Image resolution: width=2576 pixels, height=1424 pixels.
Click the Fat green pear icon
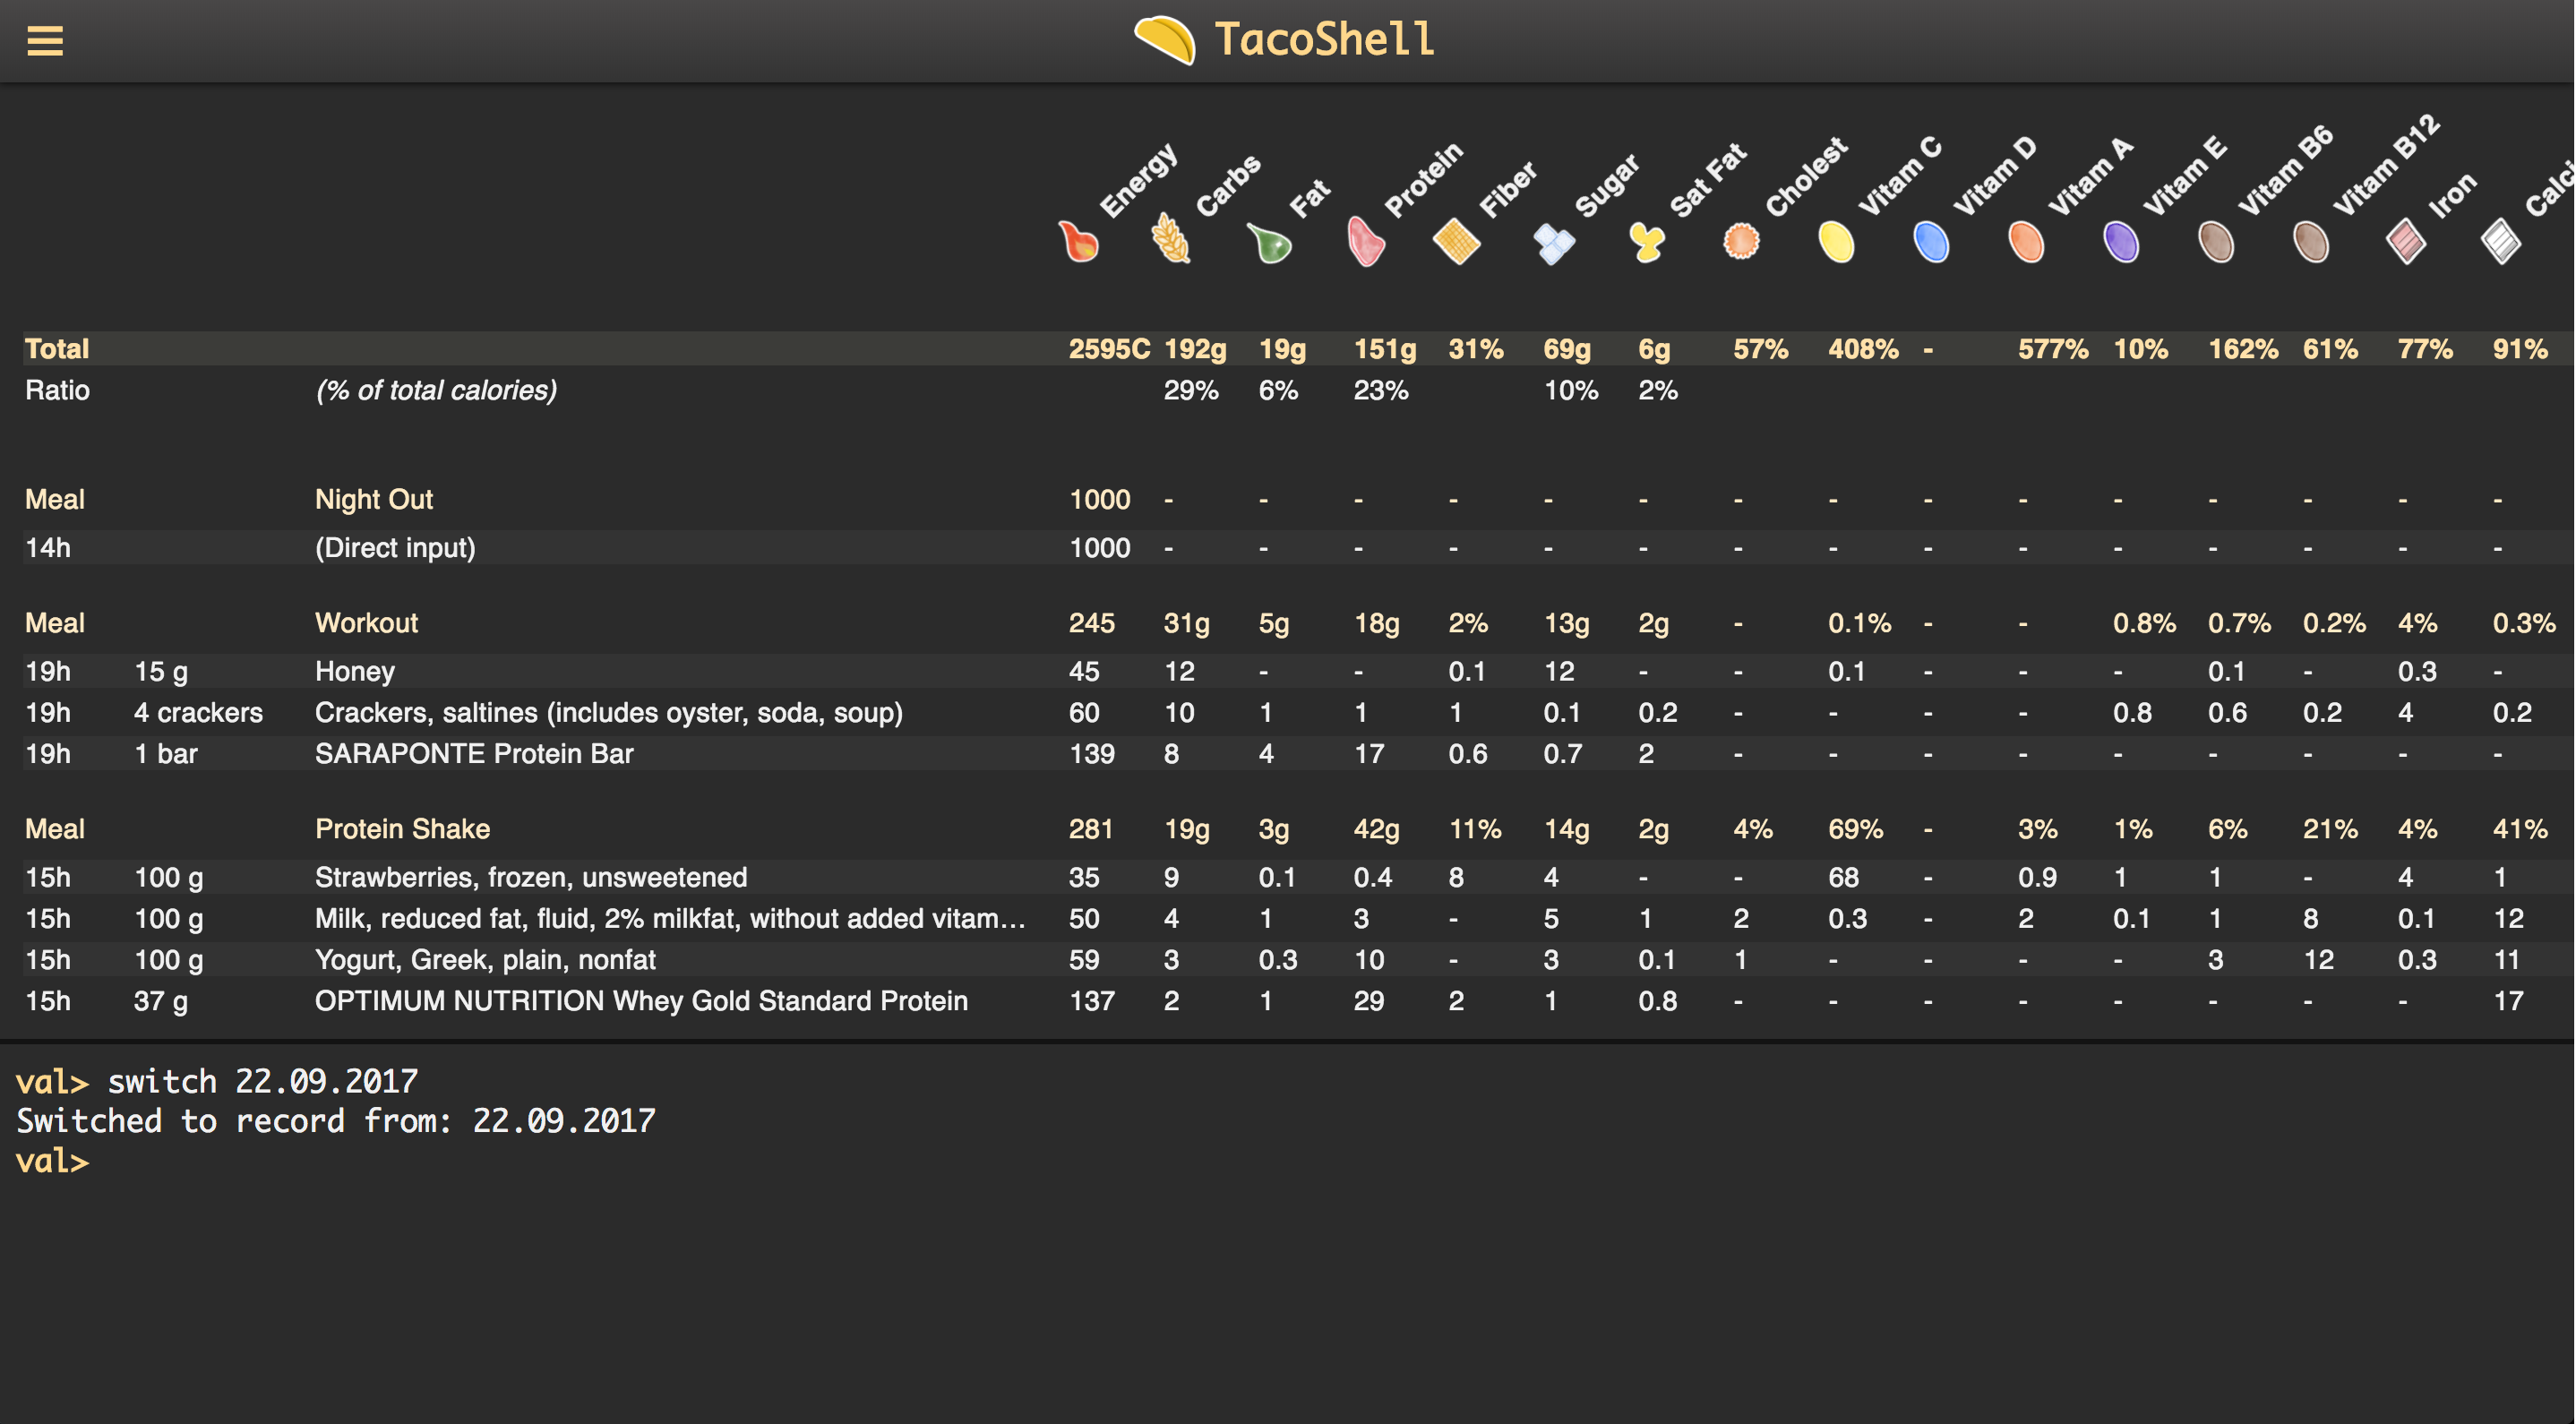tap(1269, 243)
